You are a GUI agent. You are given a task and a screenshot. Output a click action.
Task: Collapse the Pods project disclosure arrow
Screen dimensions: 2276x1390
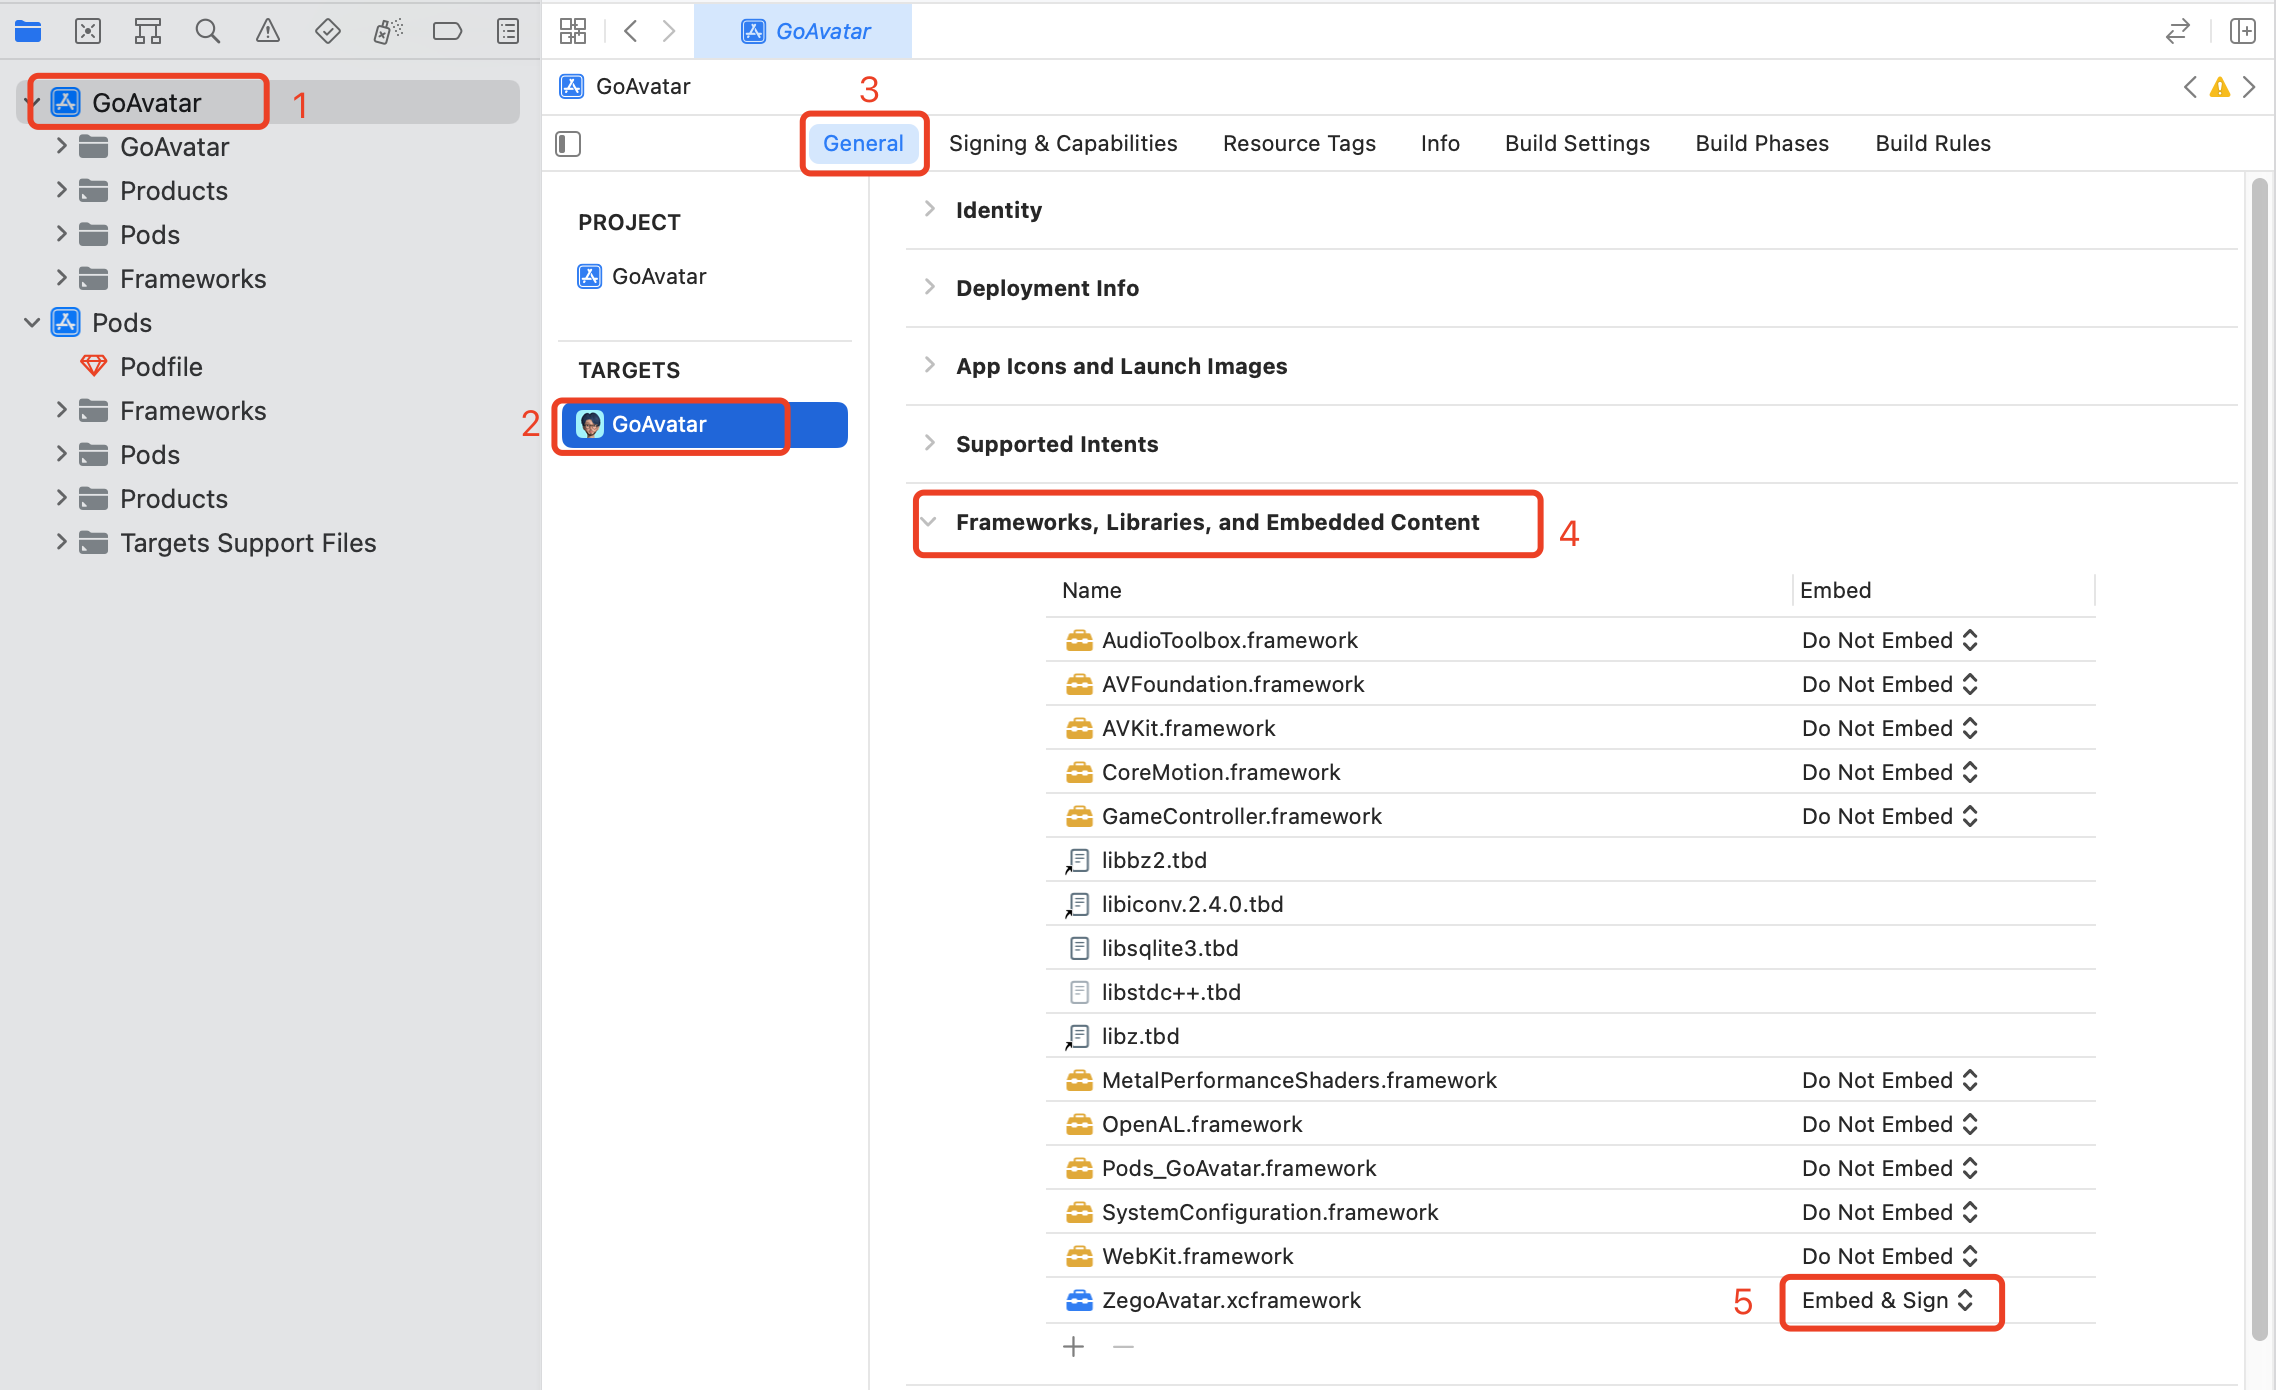tap(32, 323)
